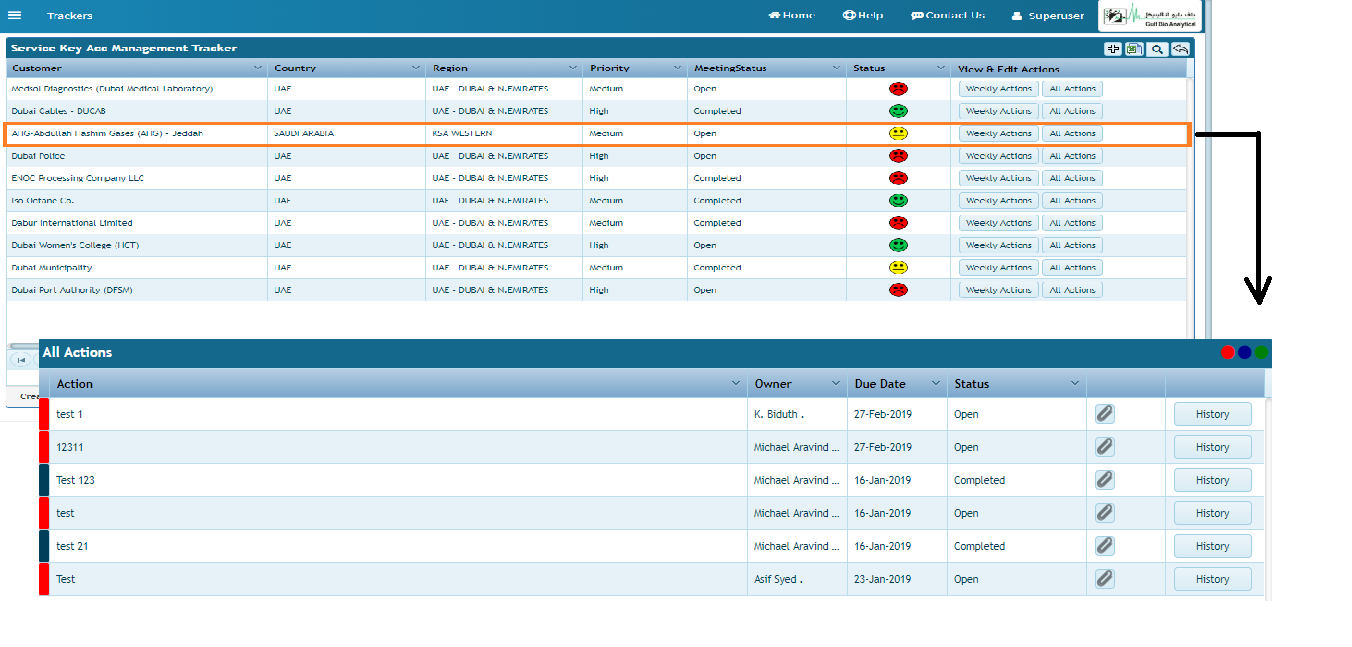The image size is (1352, 647).
Task: Click Weekly Actions for Dubai Police
Action: (999, 156)
